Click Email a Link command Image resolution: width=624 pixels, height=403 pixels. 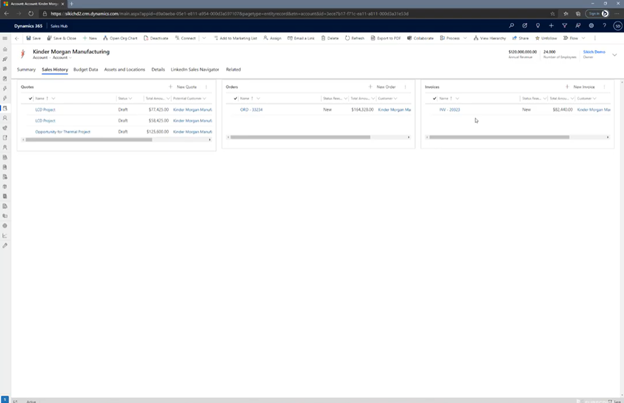click(x=301, y=38)
